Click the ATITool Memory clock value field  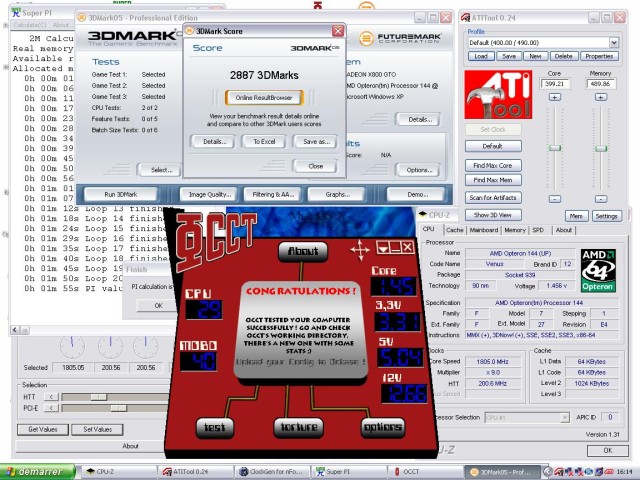(600, 84)
